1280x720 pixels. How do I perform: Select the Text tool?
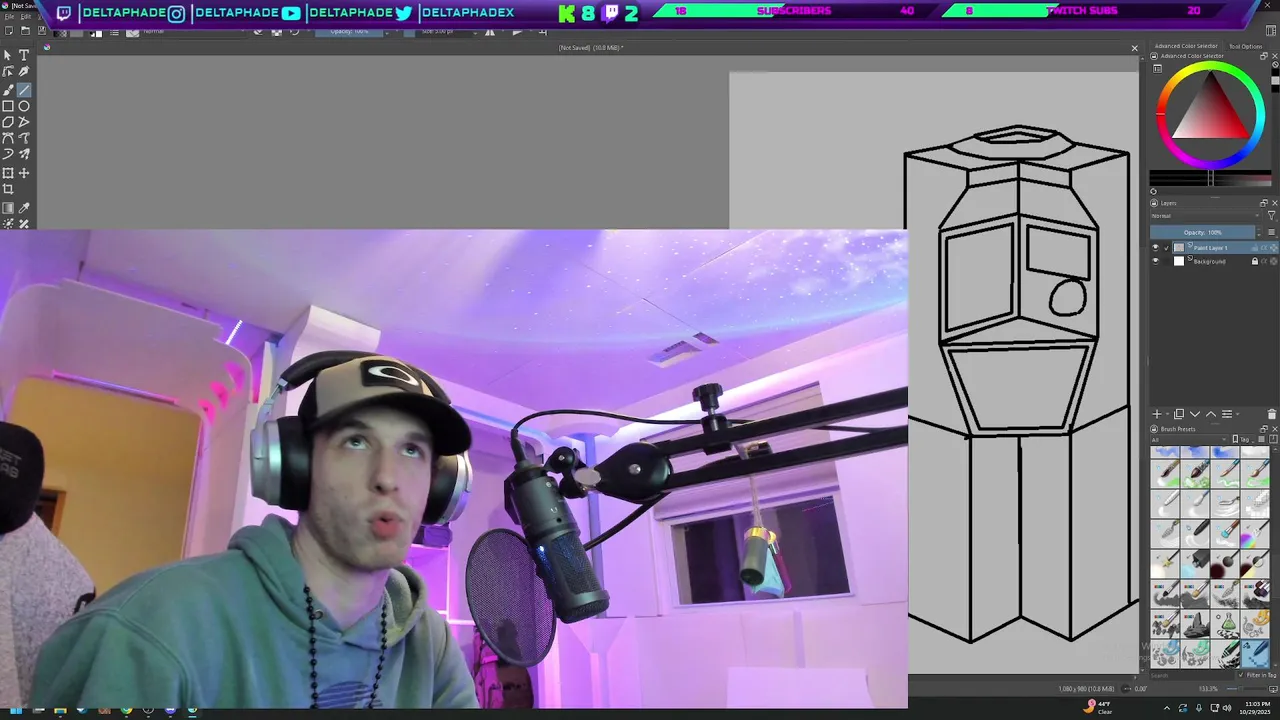[x=24, y=55]
